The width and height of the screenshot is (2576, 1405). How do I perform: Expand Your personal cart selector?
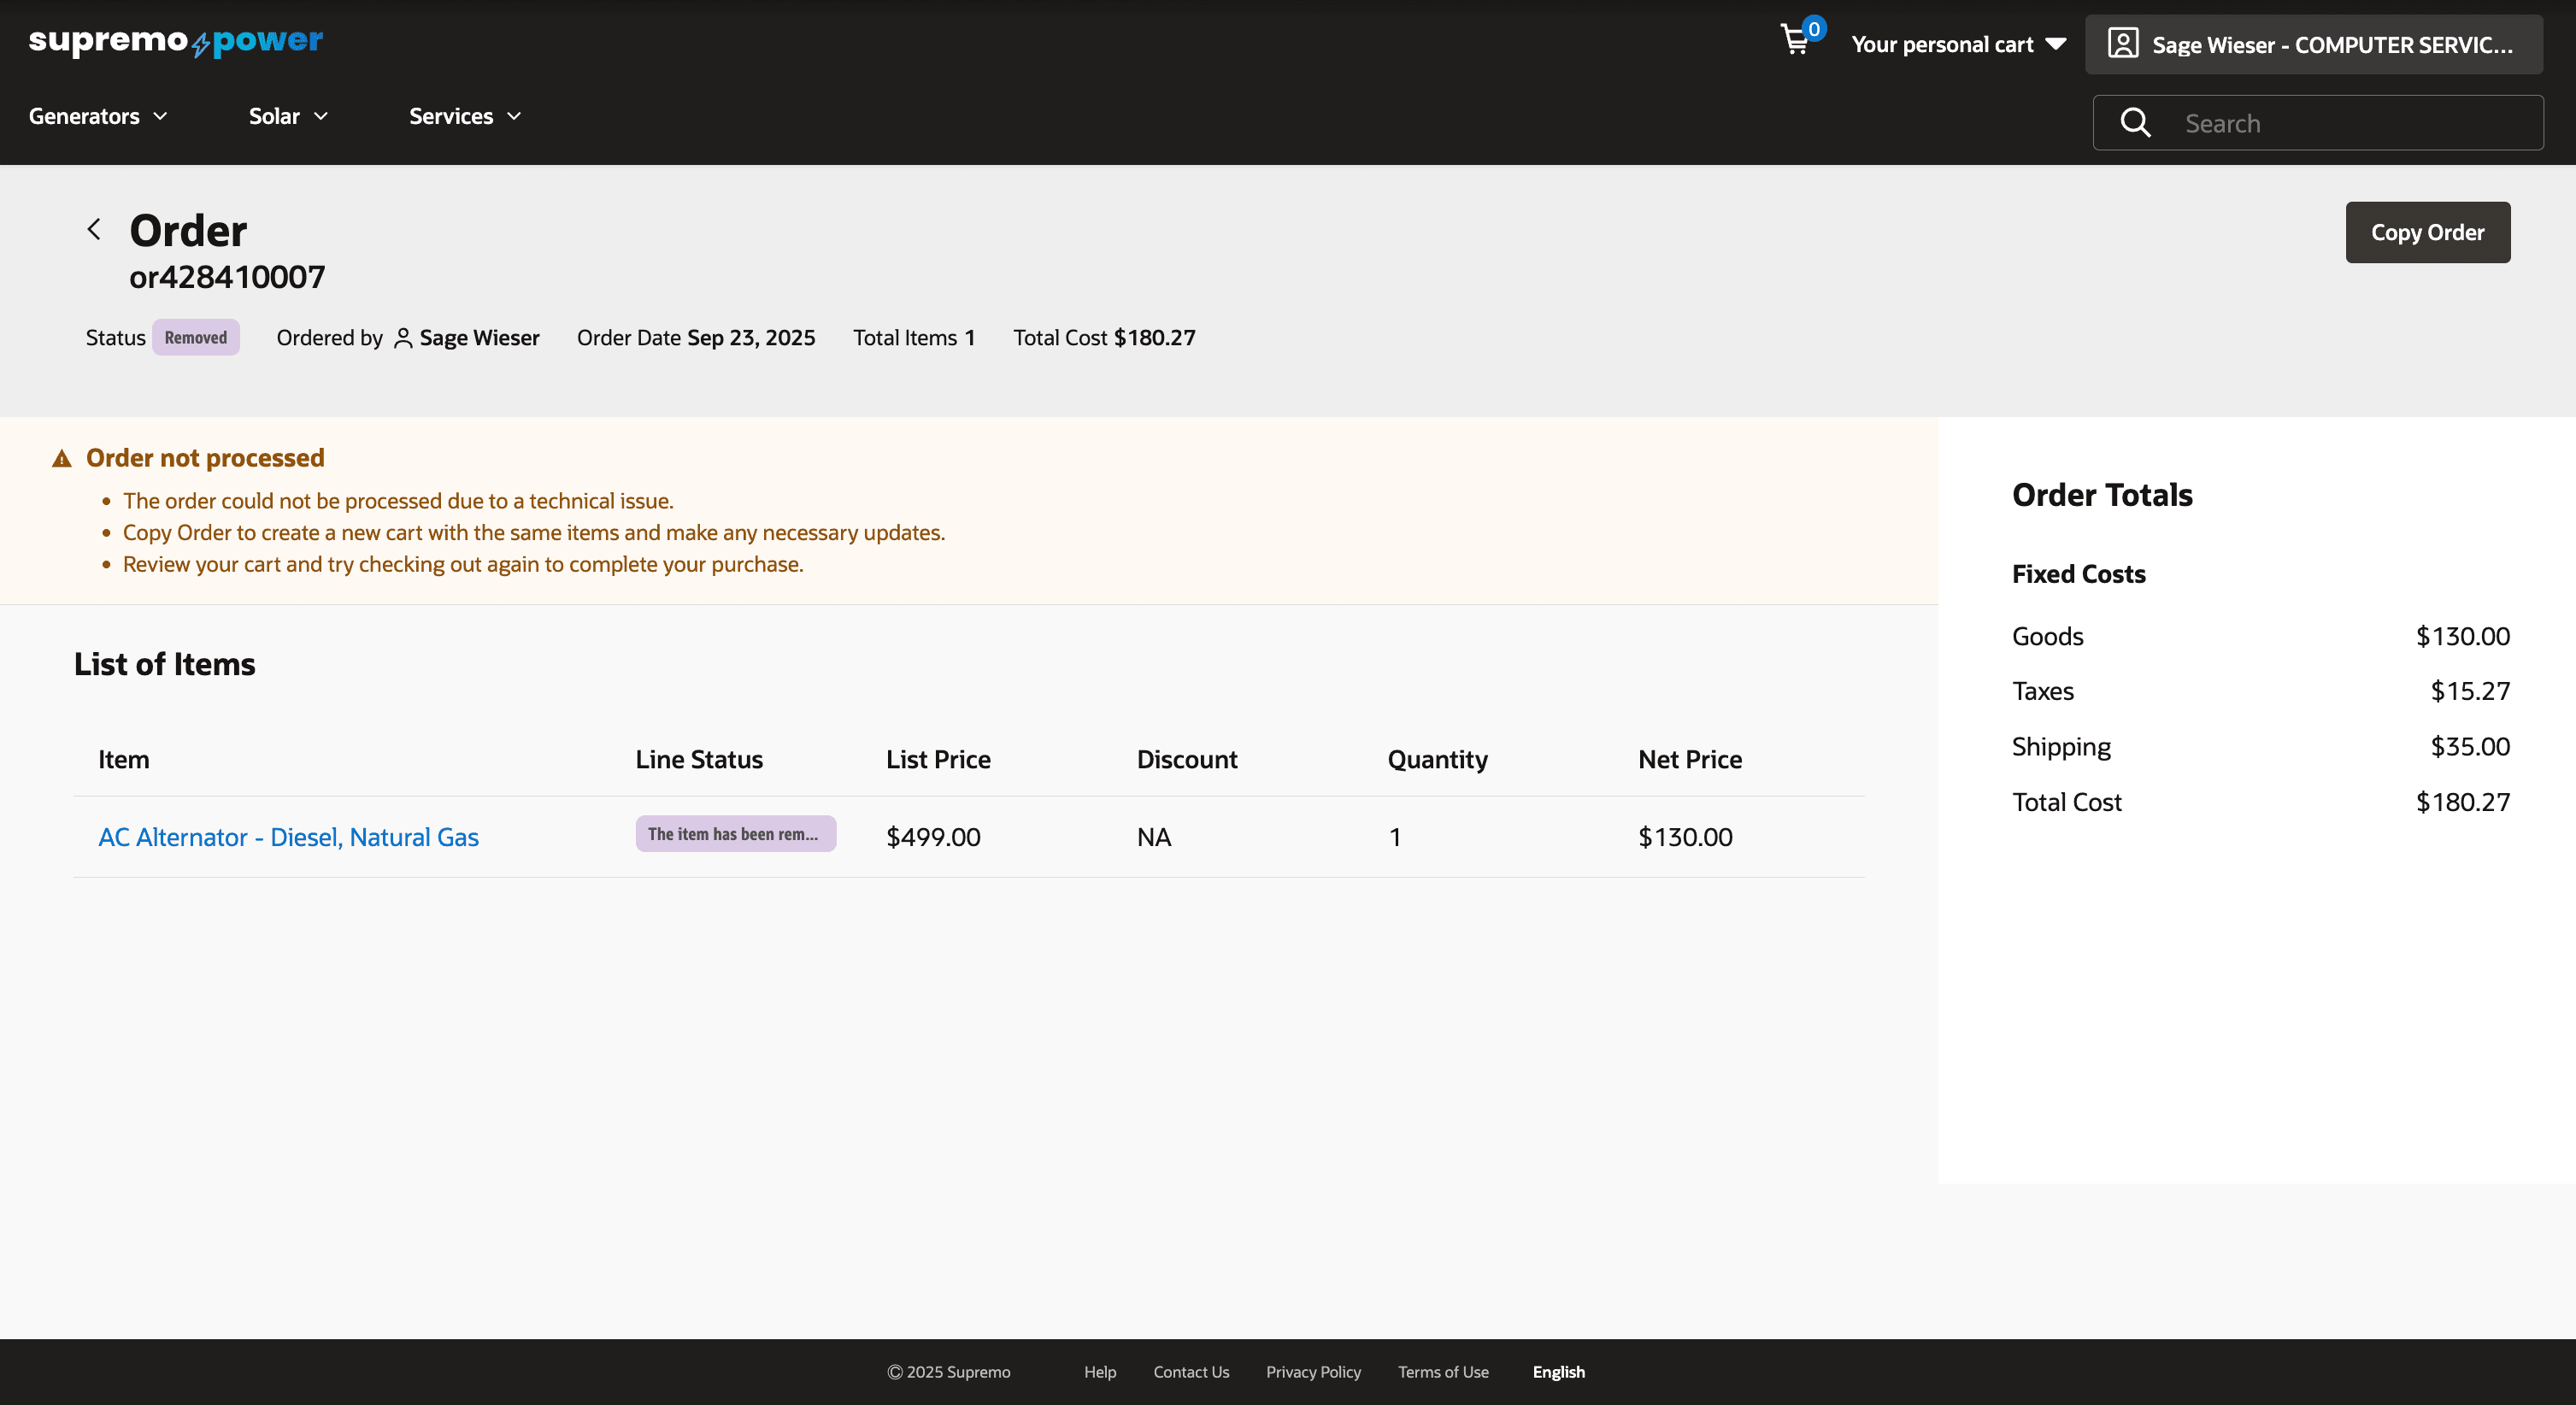click(x=1957, y=44)
